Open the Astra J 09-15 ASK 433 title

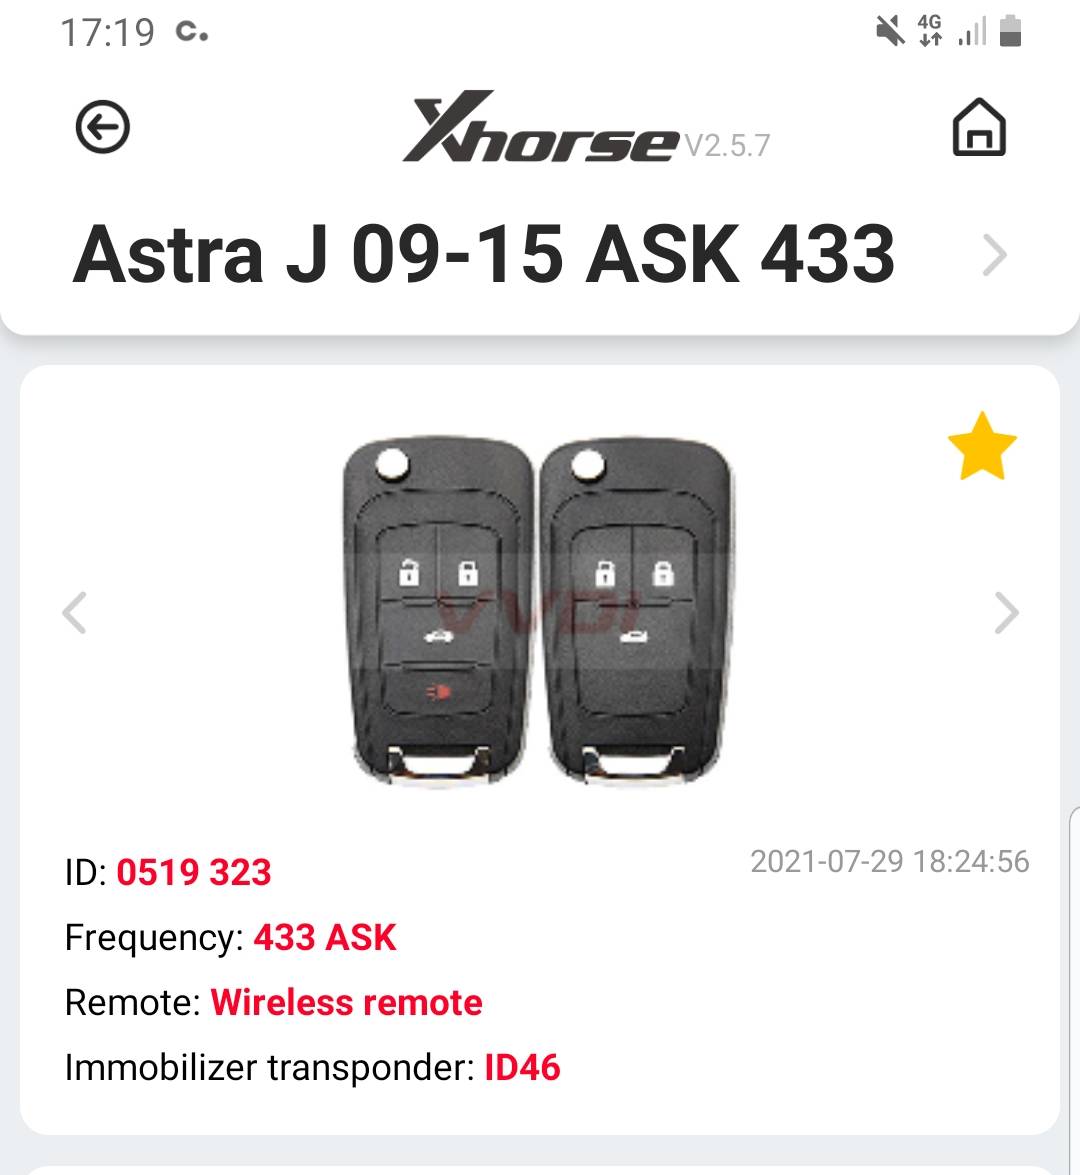pyautogui.click(x=484, y=255)
